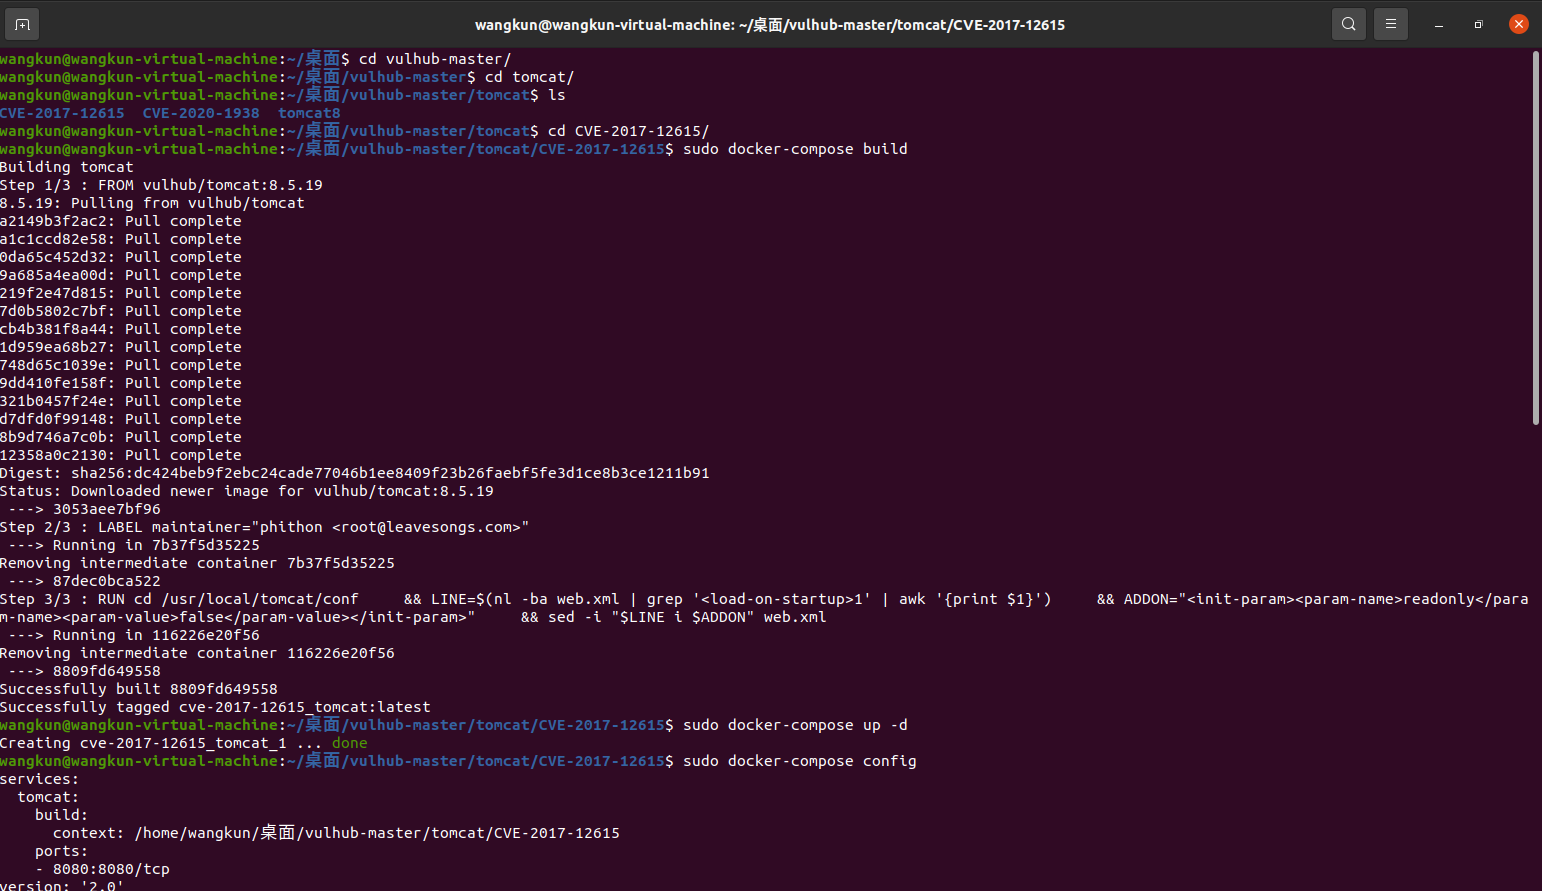Click '8.5.19: Pulling from vulhub/tomcat' line

click(152, 203)
